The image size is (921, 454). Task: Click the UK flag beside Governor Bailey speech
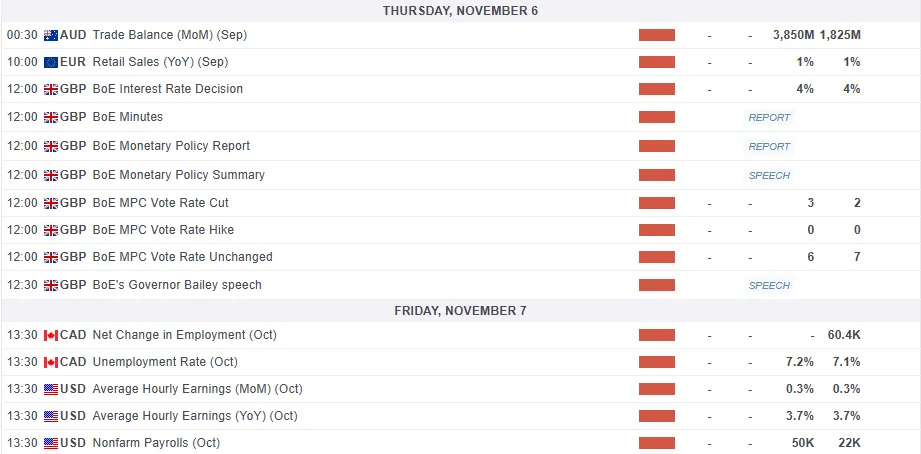tap(51, 285)
